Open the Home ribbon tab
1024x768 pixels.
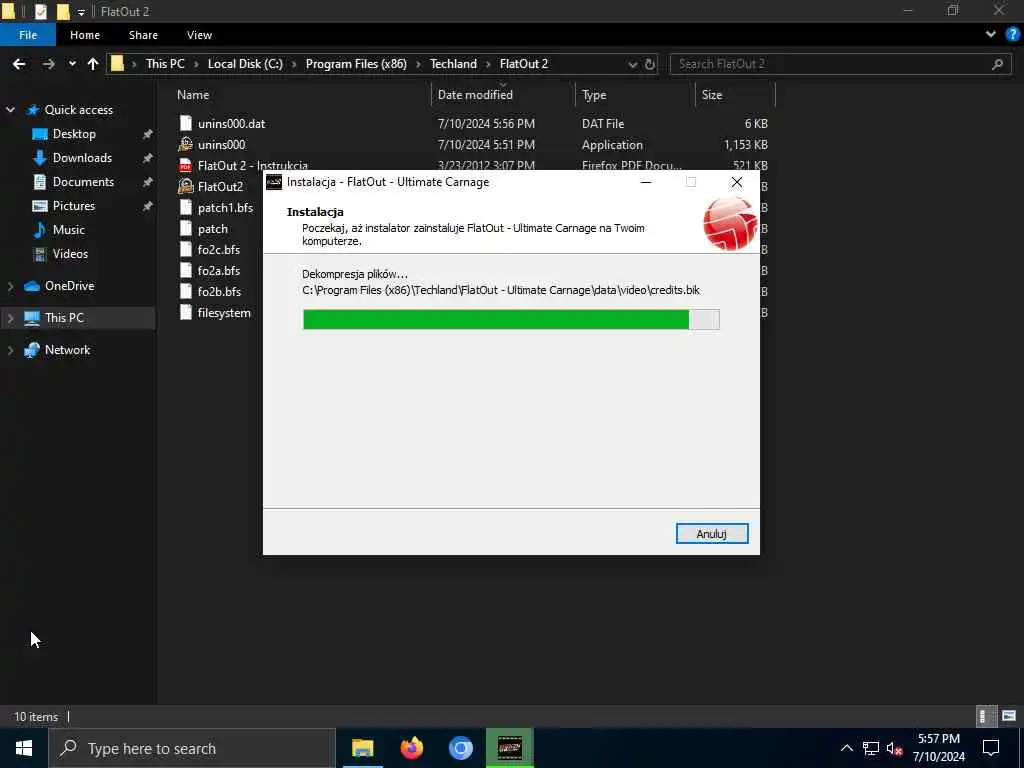click(85, 35)
